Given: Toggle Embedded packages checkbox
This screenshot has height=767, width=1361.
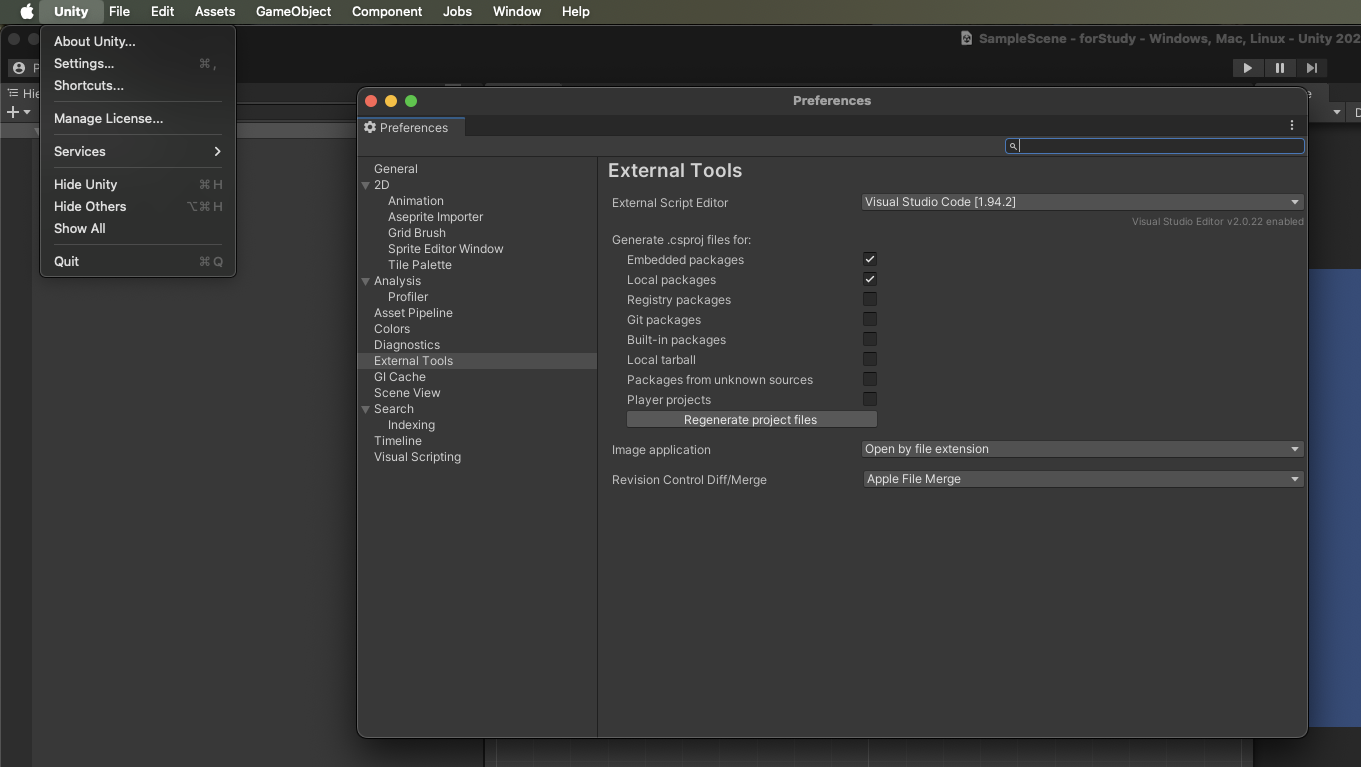Looking at the screenshot, I should (870, 260).
